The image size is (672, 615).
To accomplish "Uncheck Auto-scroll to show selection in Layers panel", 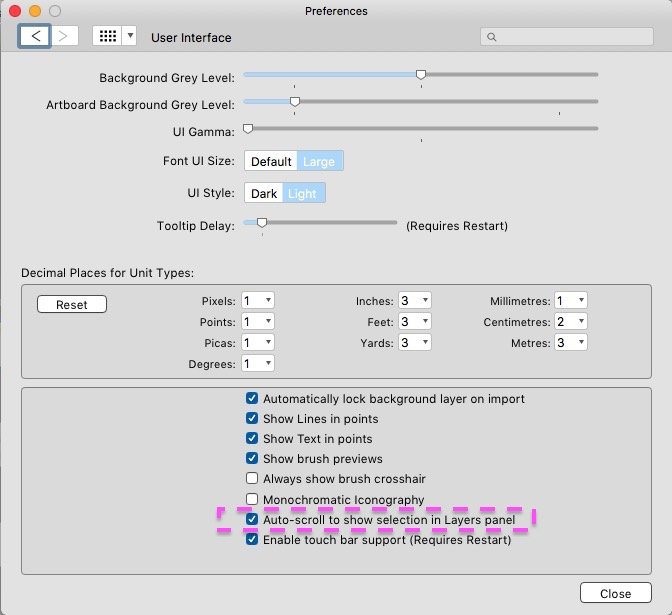I will point(252,520).
